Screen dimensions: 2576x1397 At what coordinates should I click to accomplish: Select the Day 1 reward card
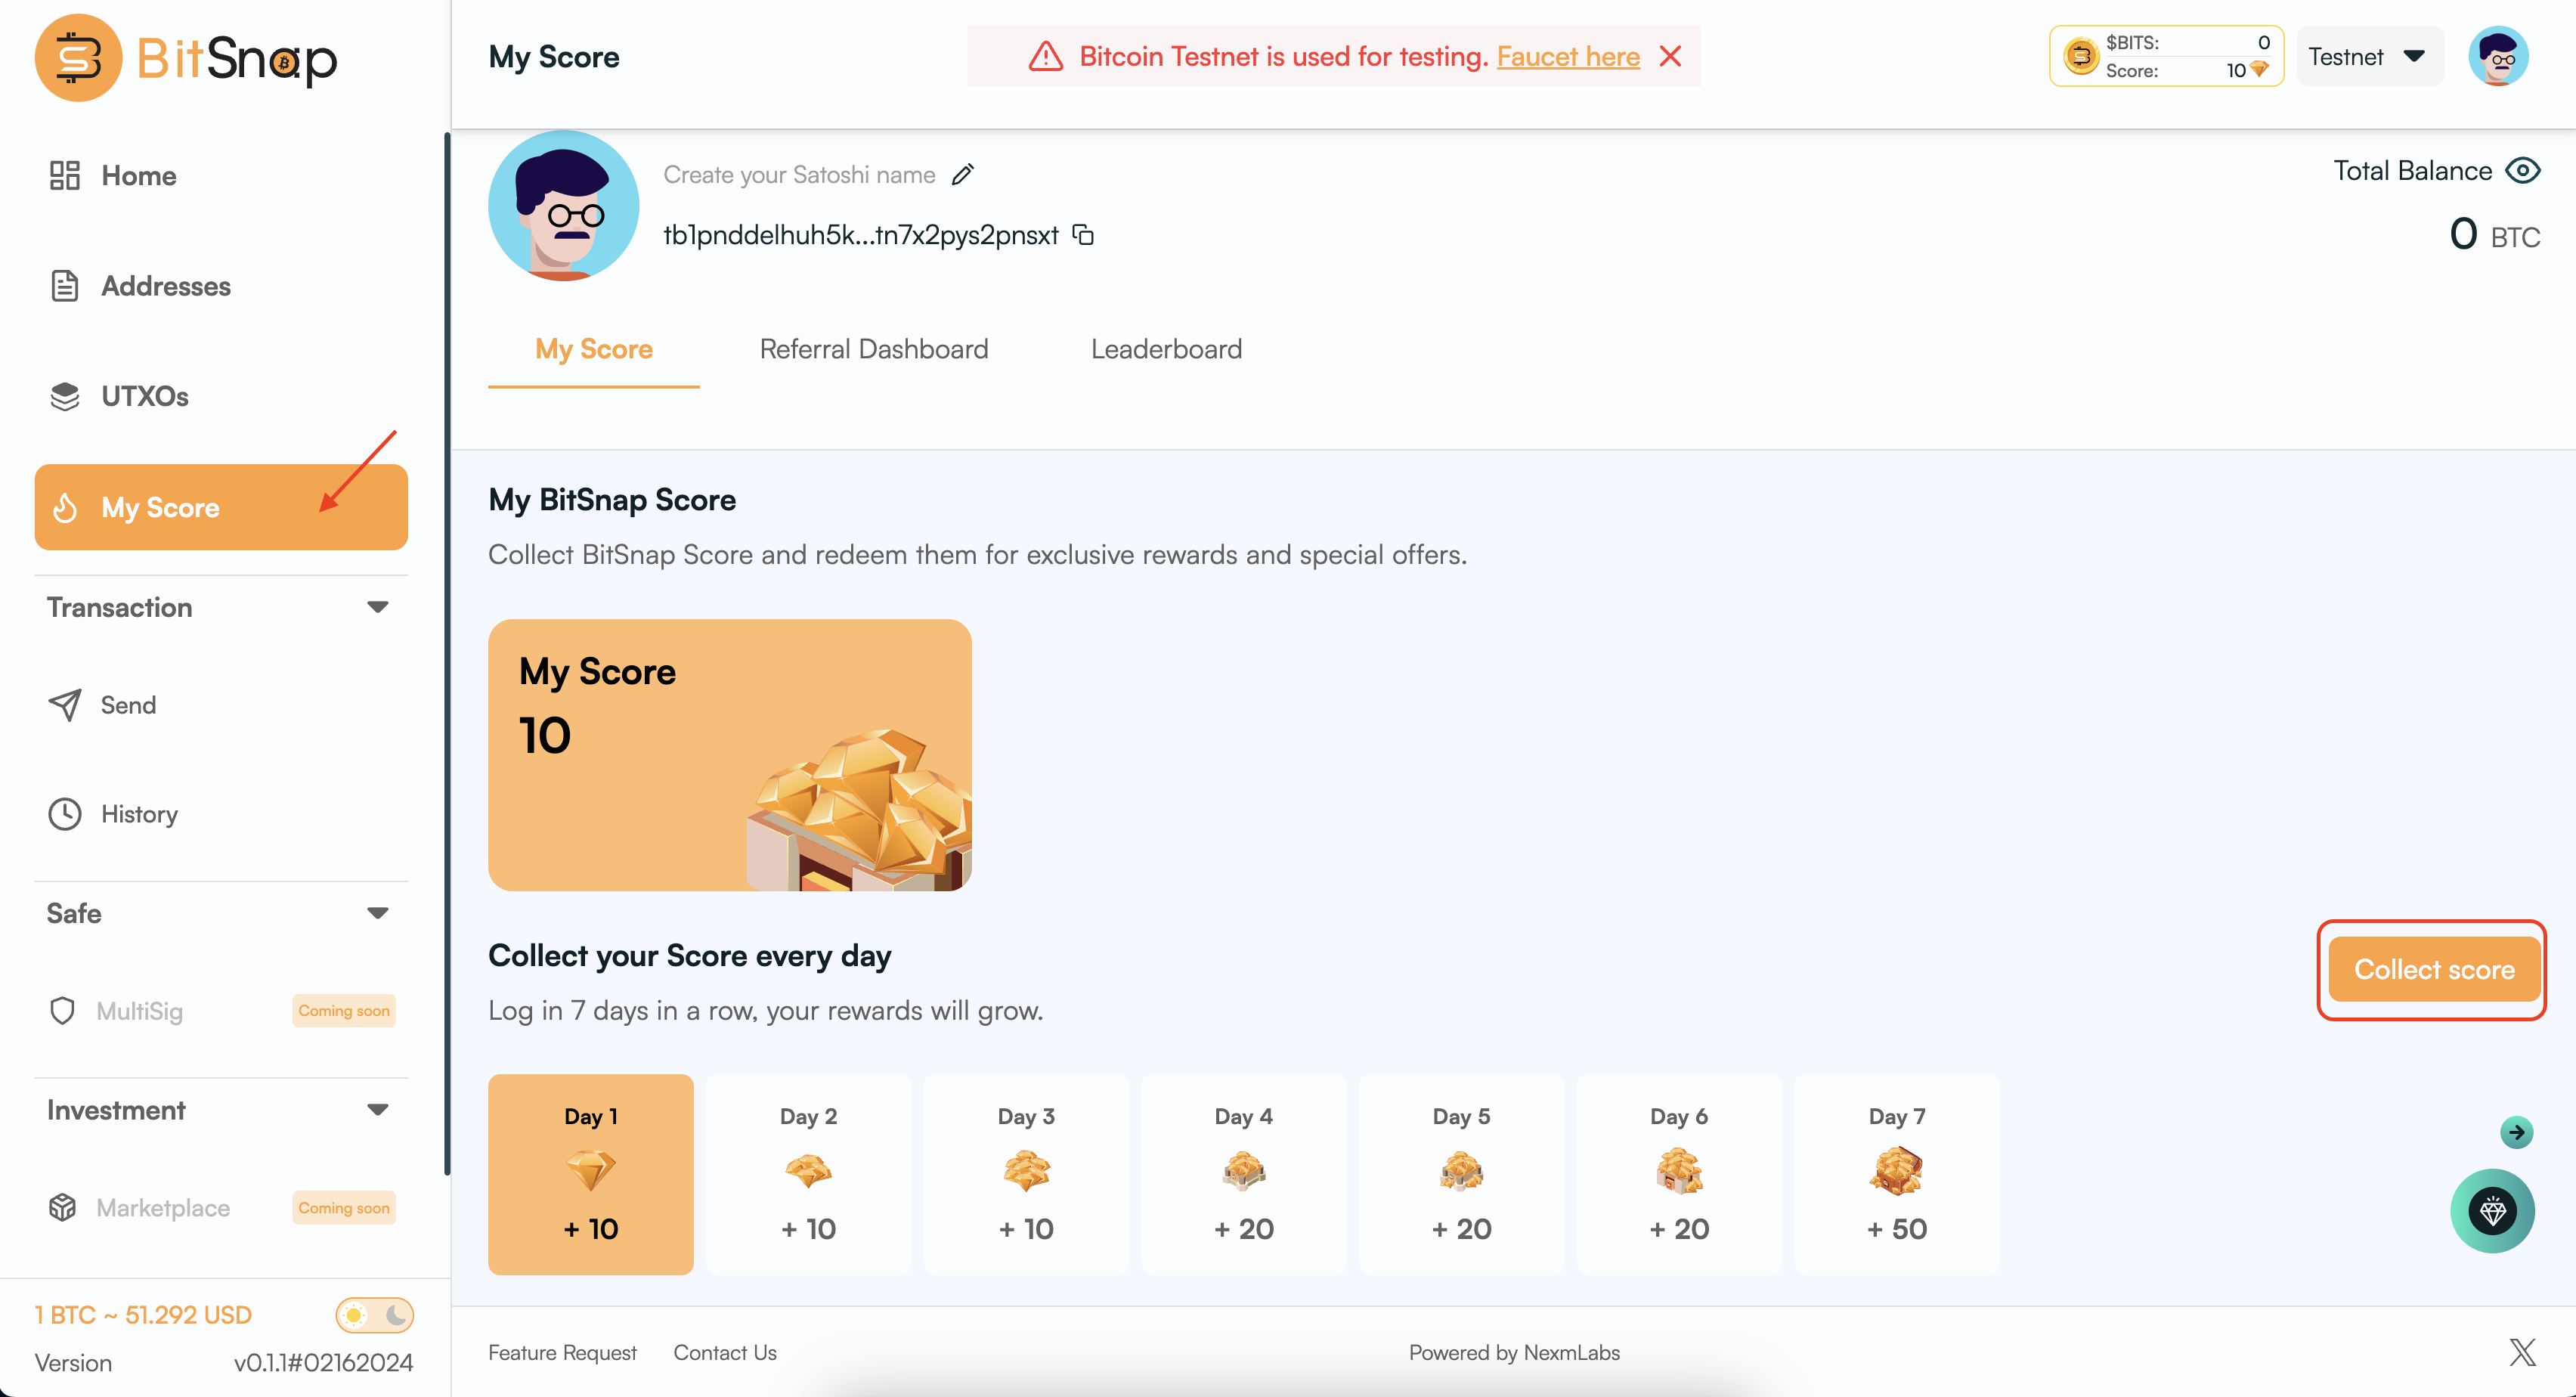point(590,1173)
